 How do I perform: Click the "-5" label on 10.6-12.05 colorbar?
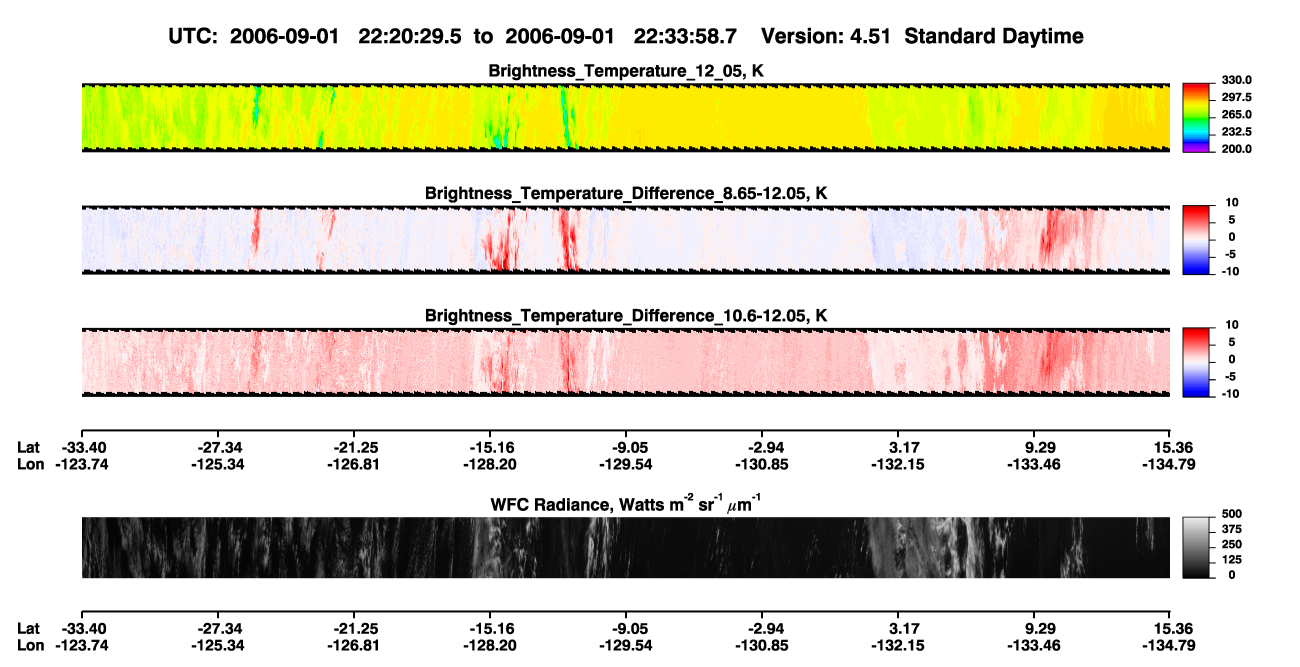coord(1229,377)
